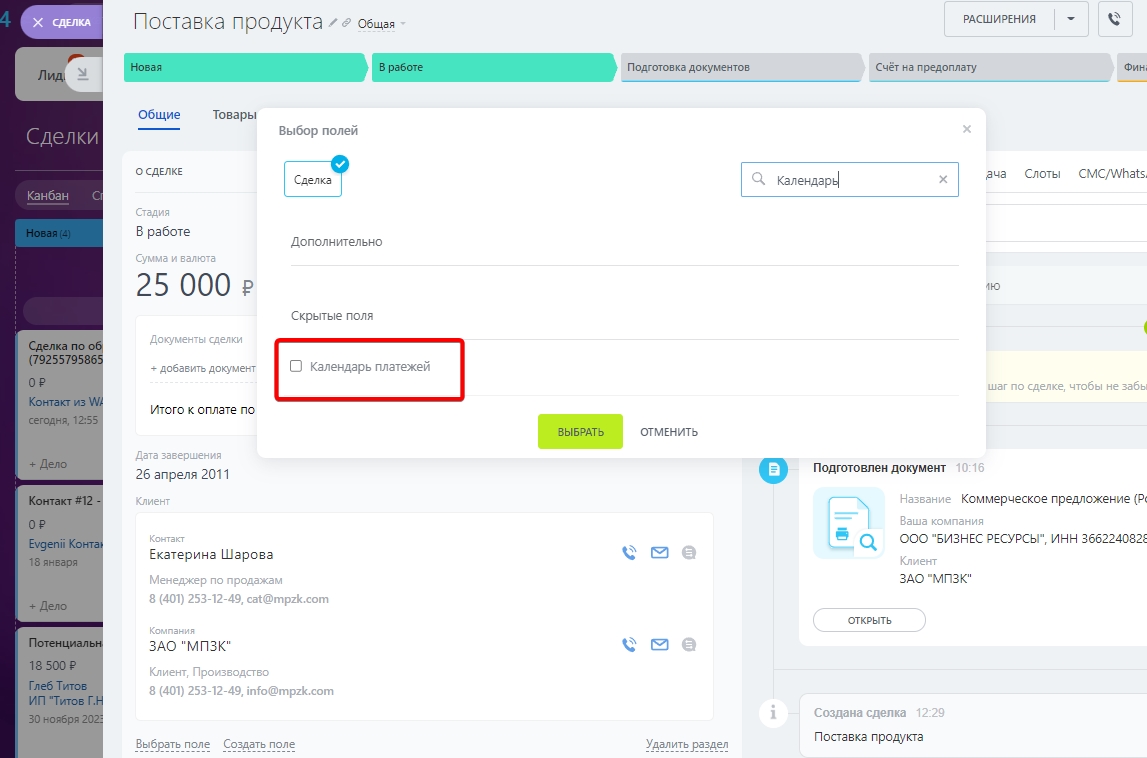Screen dimensions: 1147x758
Task: Switch to the Общие tab
Action: coord(159,115)
